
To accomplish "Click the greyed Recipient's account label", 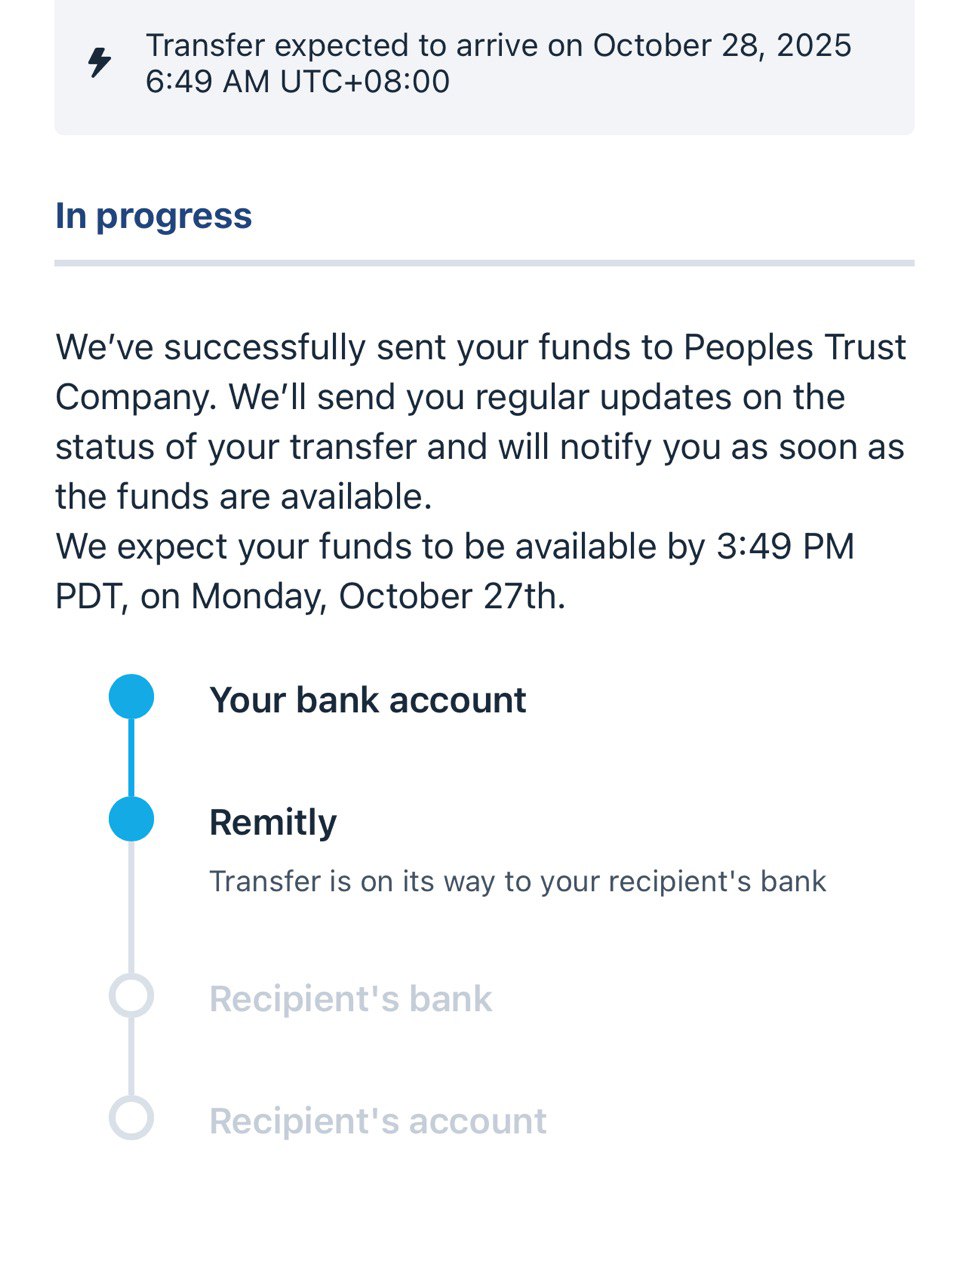I will click(377, 1121).
